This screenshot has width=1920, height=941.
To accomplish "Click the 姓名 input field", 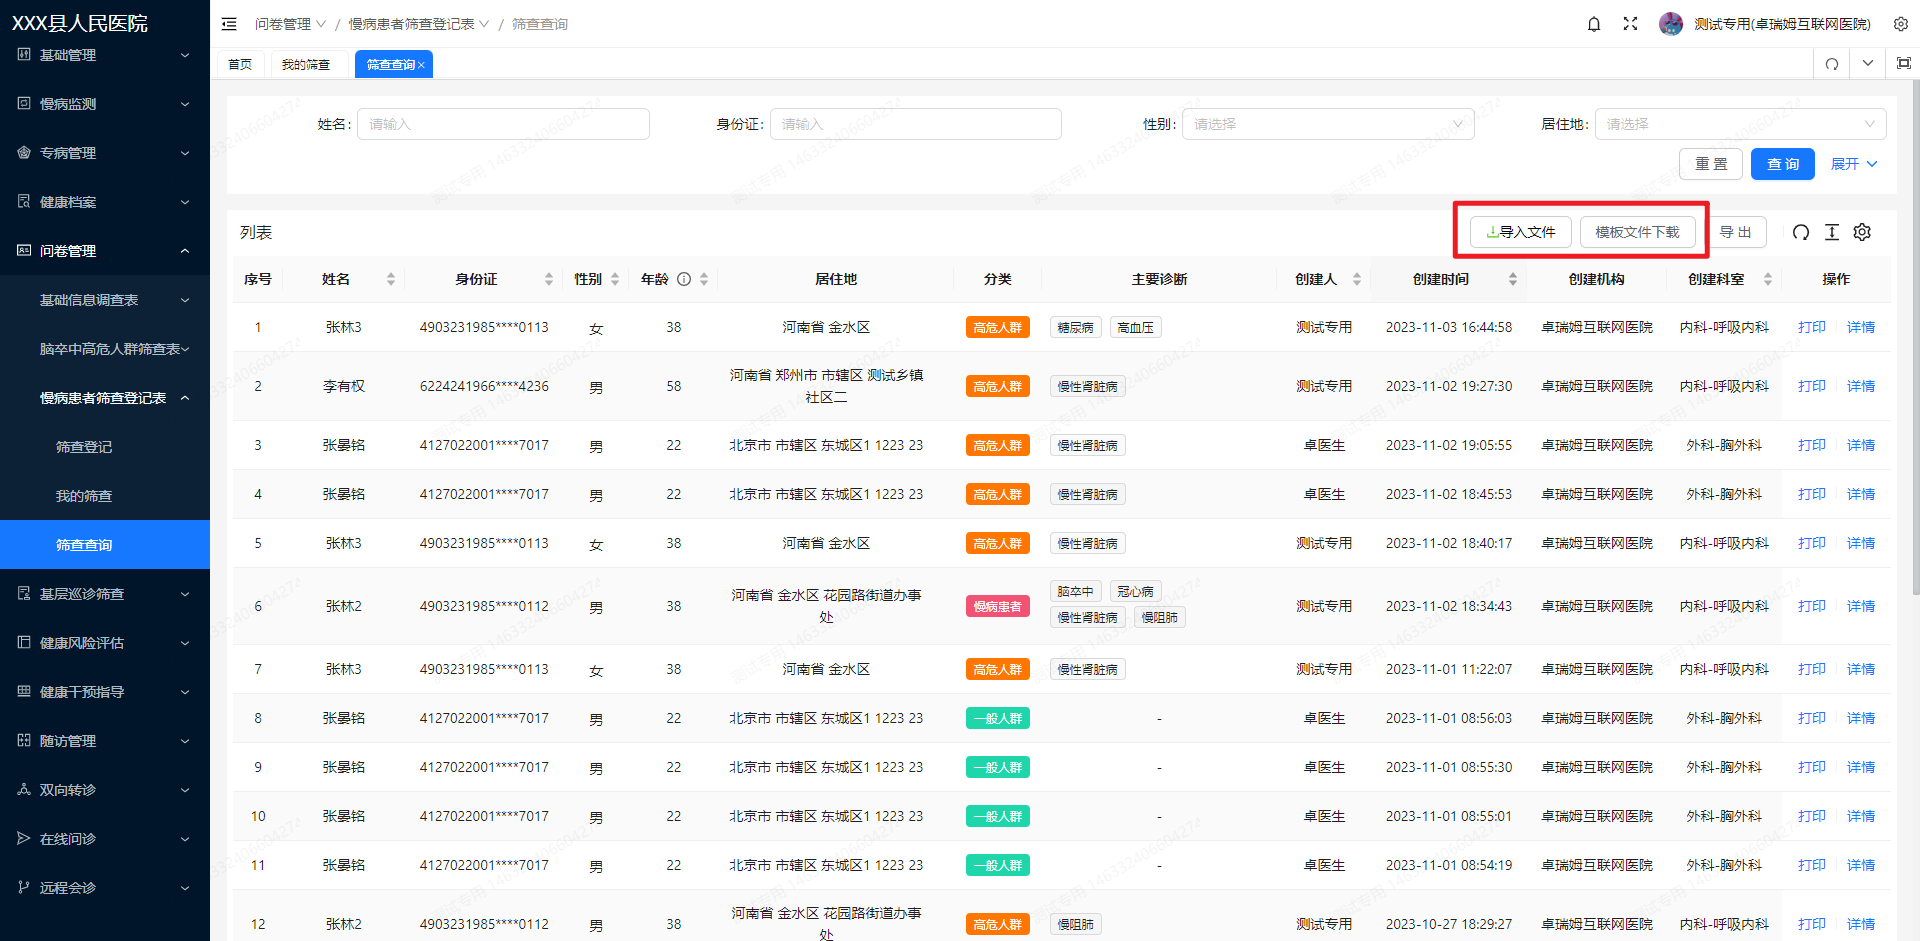I will 503,124.
